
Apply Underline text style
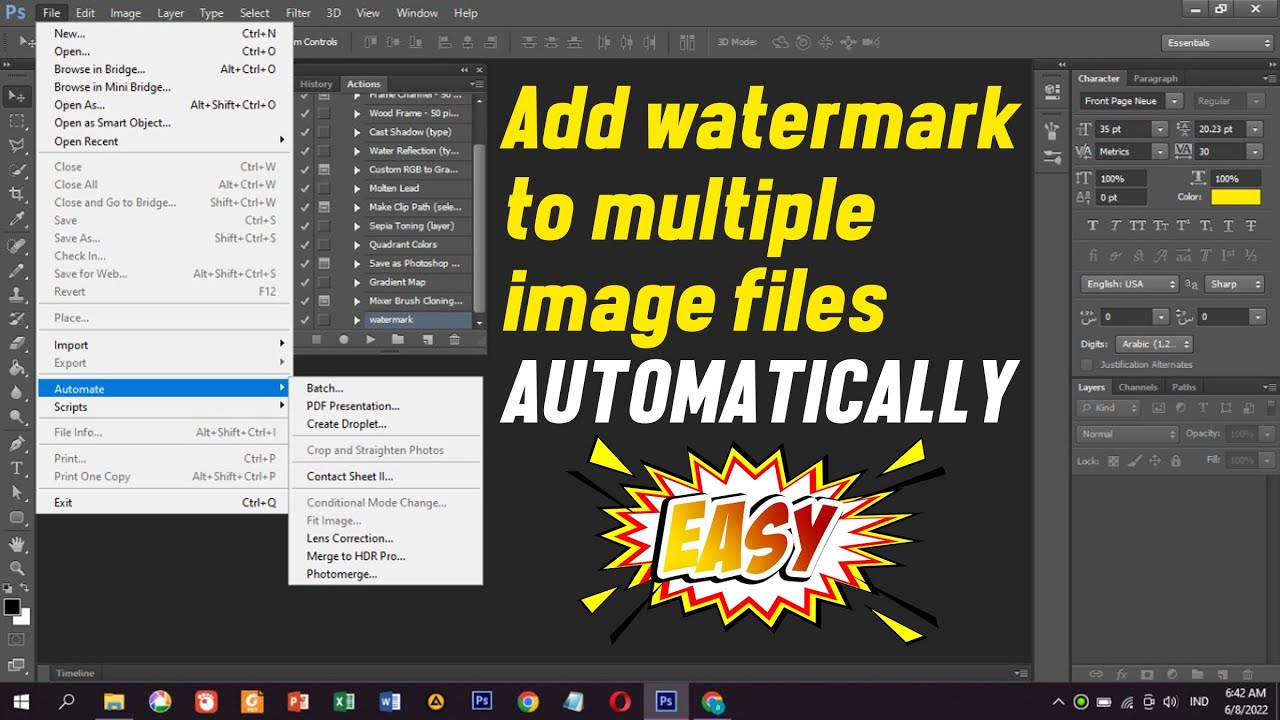1230,226
